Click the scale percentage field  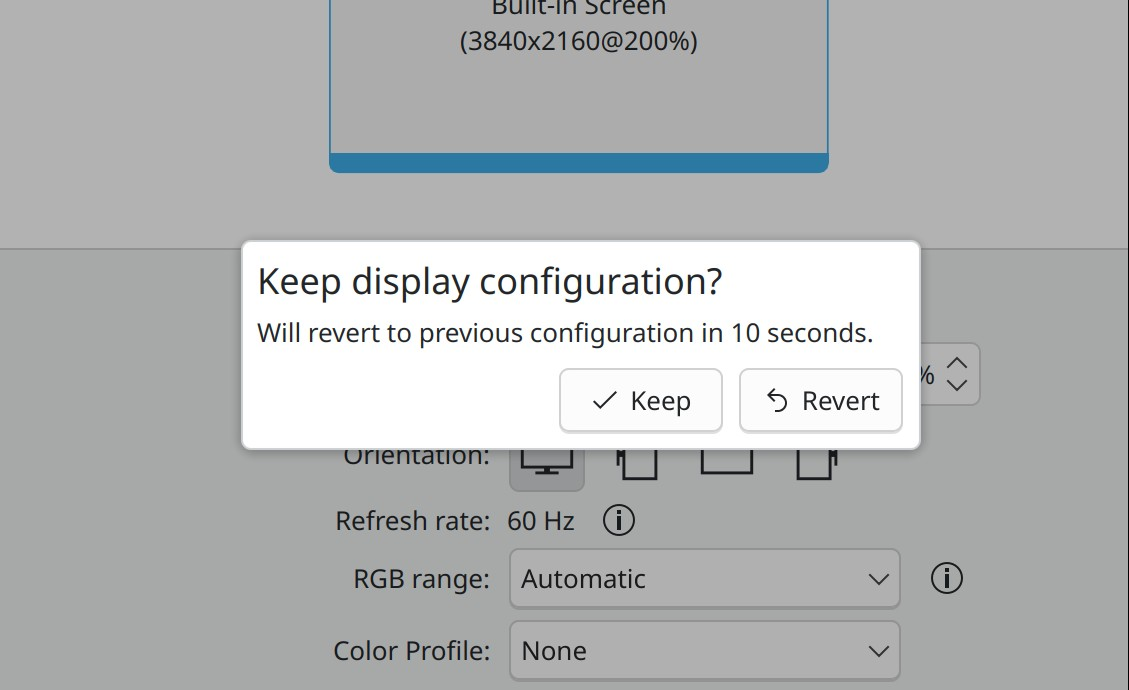(x=927, y=375)
